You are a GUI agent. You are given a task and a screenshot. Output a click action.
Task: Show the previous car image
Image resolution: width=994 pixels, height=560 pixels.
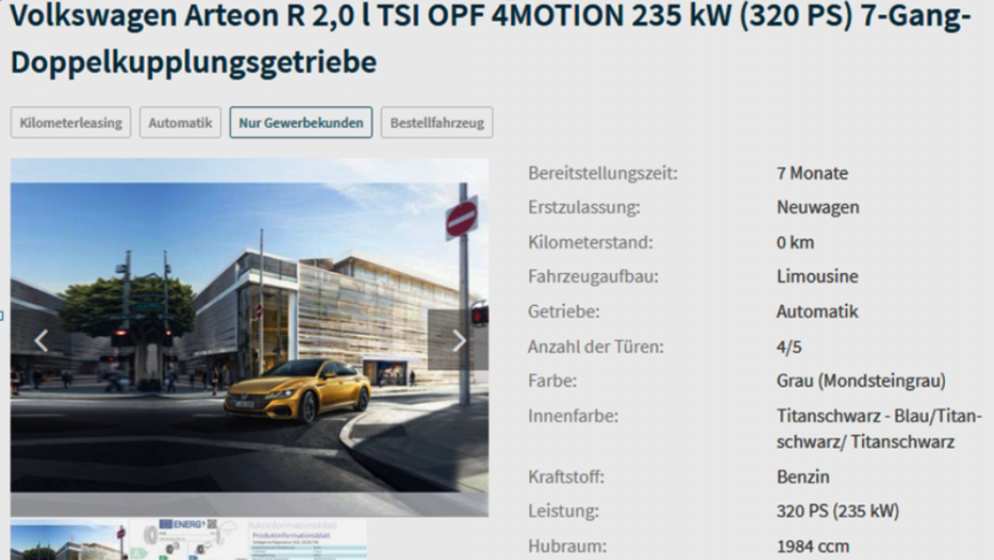[41, 341]
